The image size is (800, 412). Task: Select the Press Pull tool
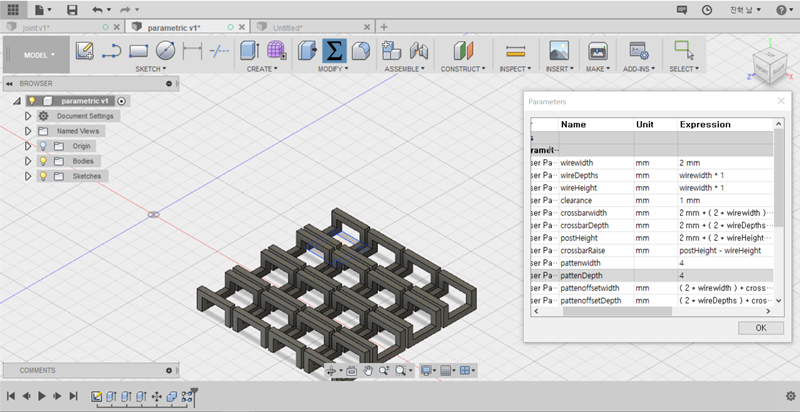pyautogui.click(x=307, y=50)
